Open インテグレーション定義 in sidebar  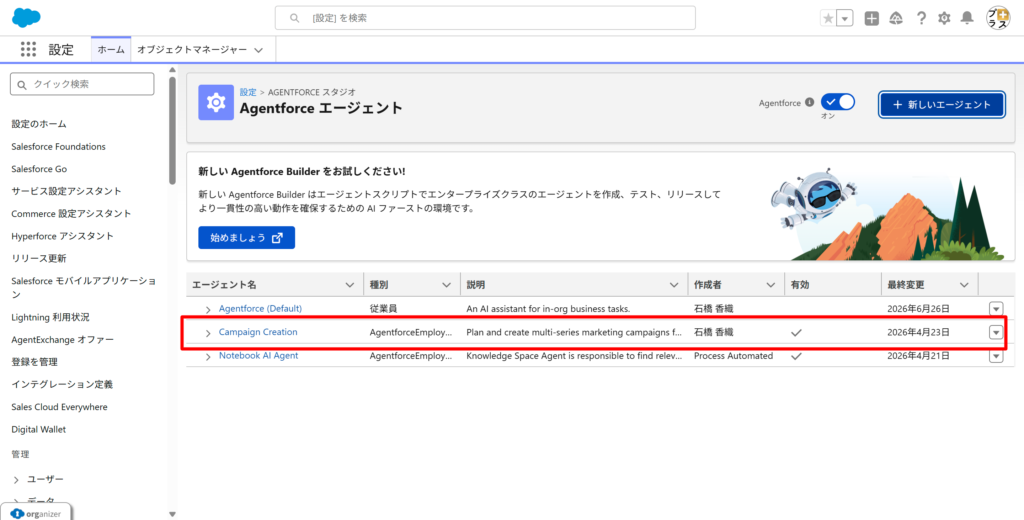pyautogui.click(x=62, y=384)
